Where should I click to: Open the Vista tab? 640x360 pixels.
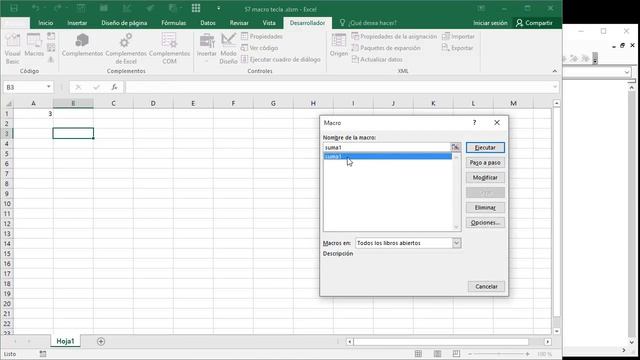tap(269, 23)
